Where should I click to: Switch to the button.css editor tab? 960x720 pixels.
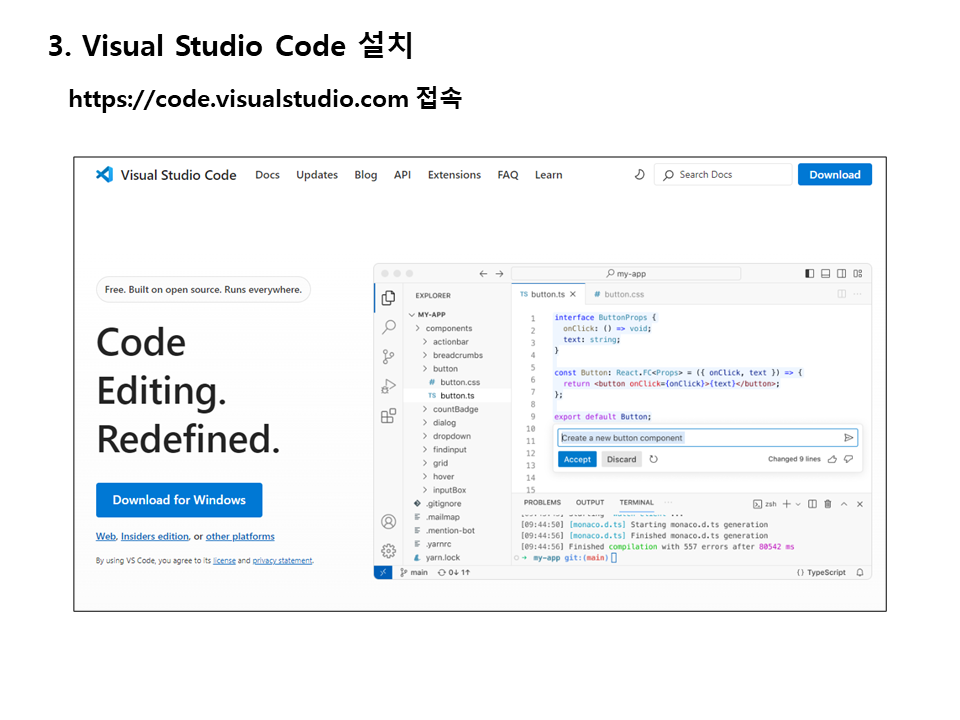[619, 294]
